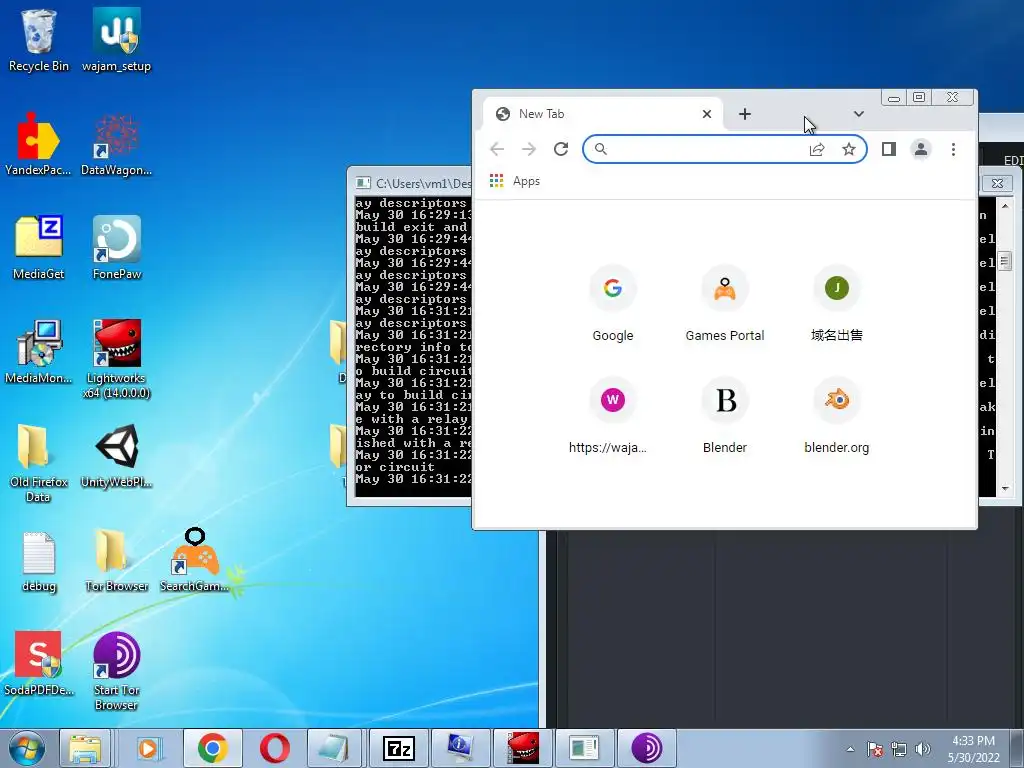Click the scrollbar down arrow in the background window

[x=1005, y=488]
